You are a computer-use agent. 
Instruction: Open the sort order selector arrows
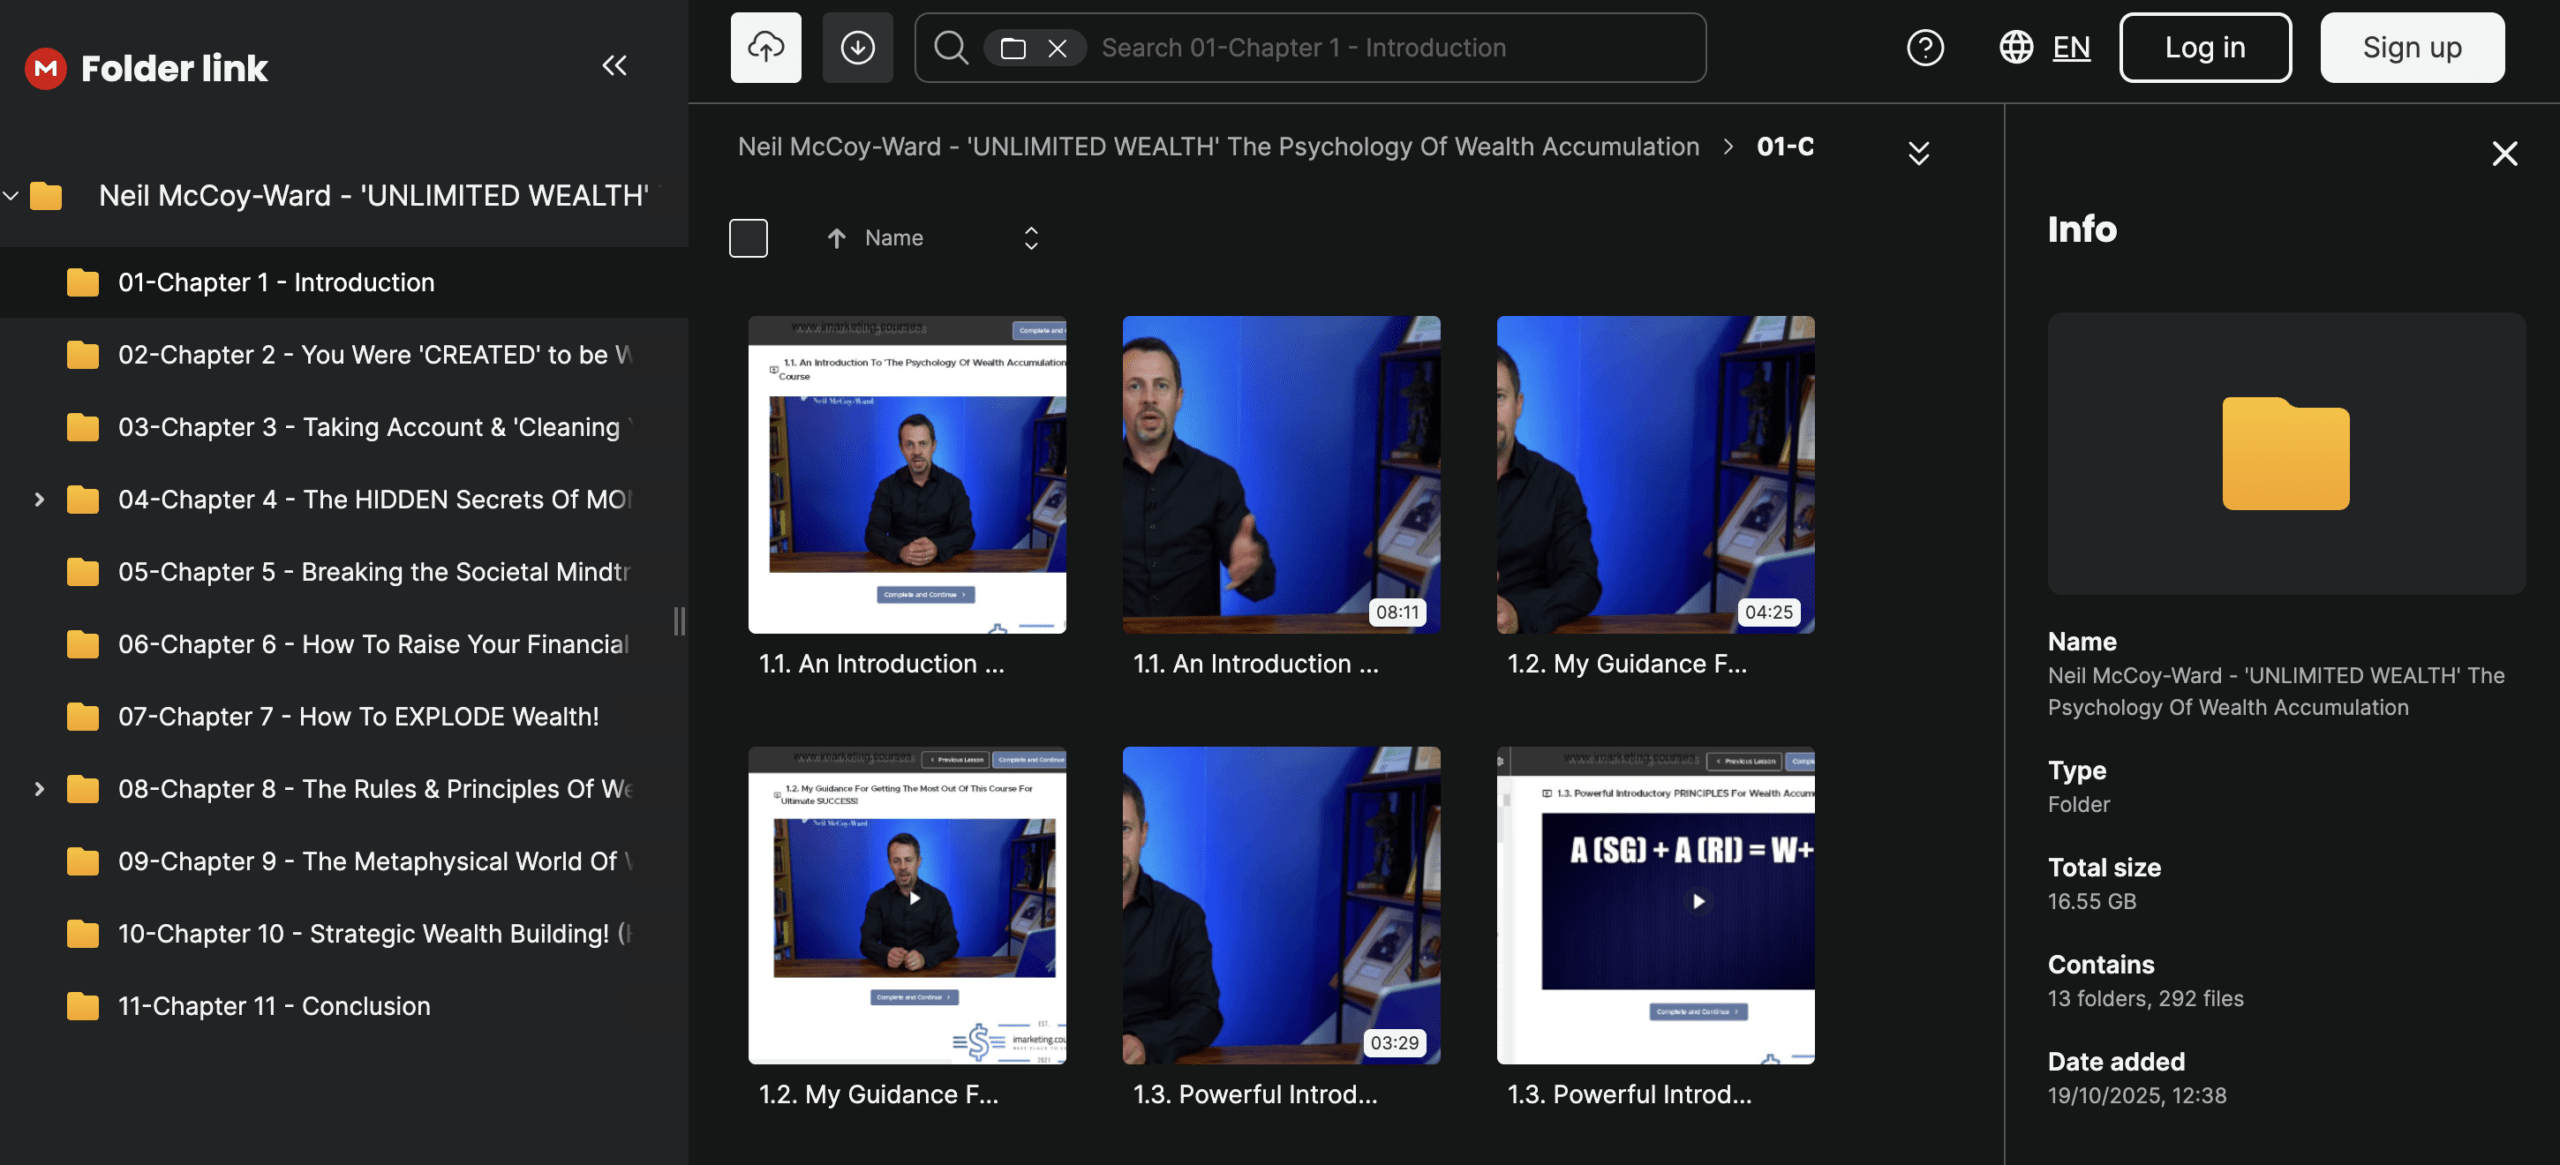(x=1031, y=238)
